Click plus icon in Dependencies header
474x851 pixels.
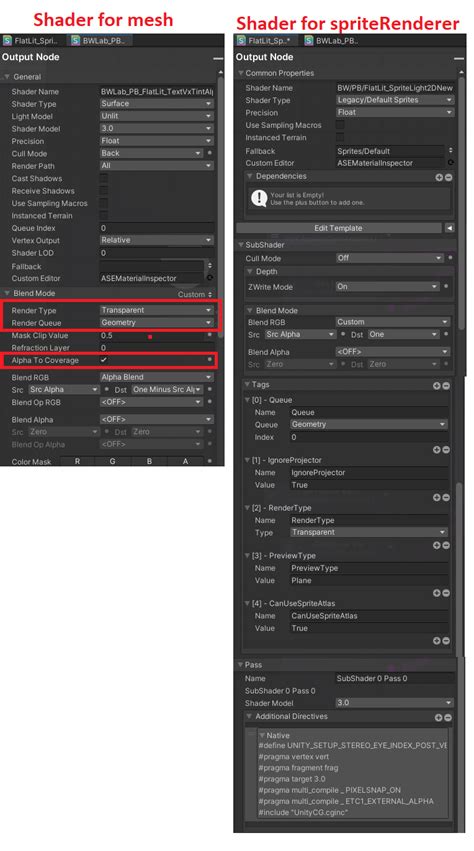[x=438, y=177]
